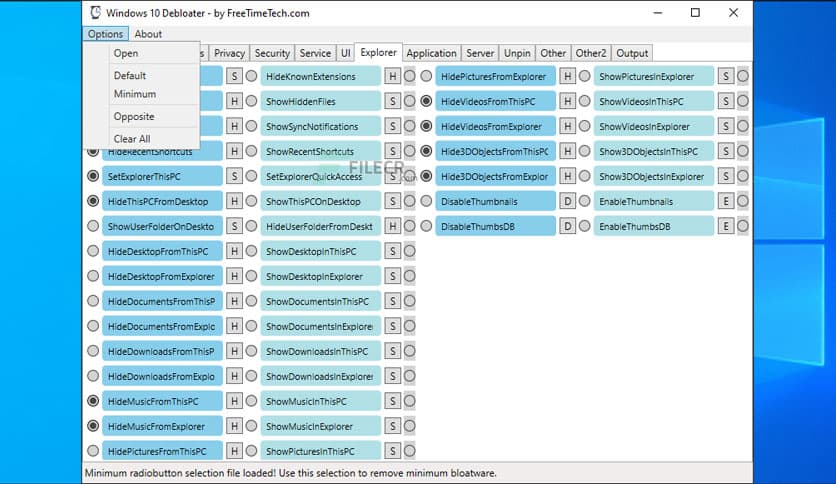Viewport: 836px width, 484px height.
Task: Click the EnableThumbnails button
Action: tap(654, 201)
